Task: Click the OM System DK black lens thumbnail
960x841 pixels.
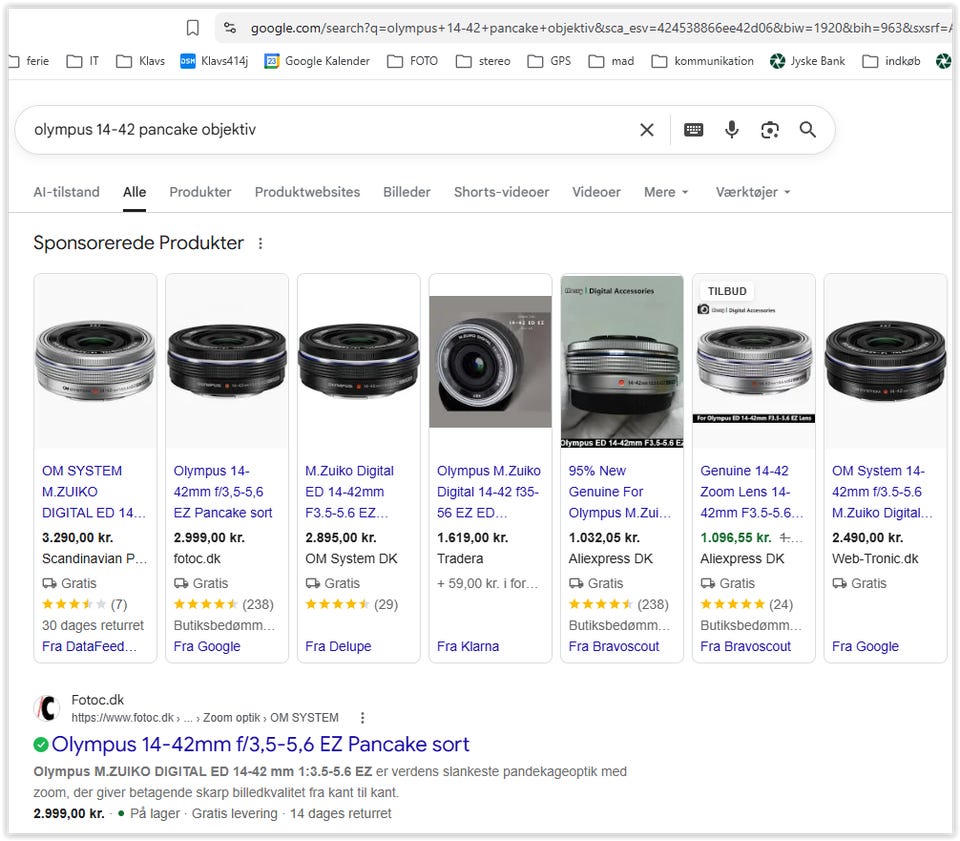Action: point(359,361)
